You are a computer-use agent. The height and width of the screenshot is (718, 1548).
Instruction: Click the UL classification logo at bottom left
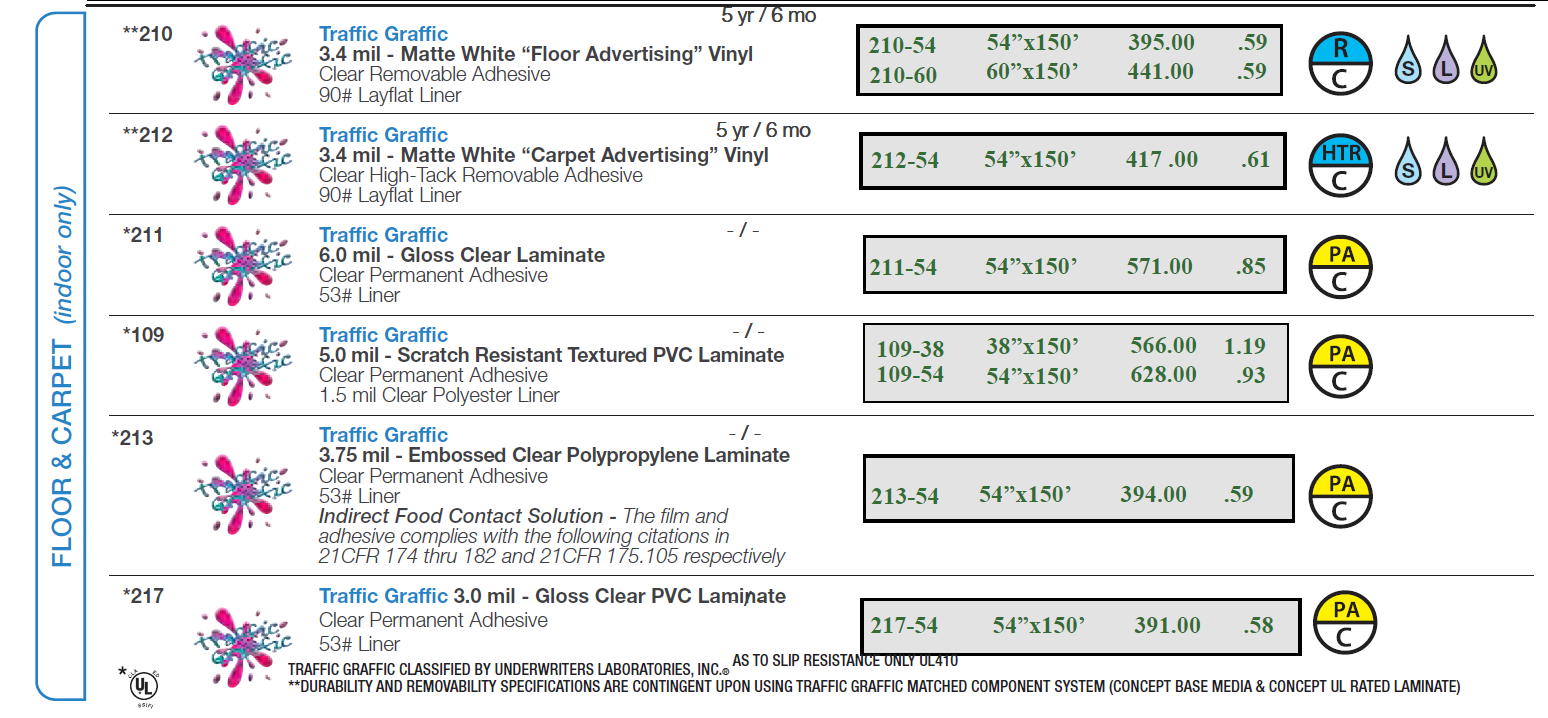click(x=144, y=687)
